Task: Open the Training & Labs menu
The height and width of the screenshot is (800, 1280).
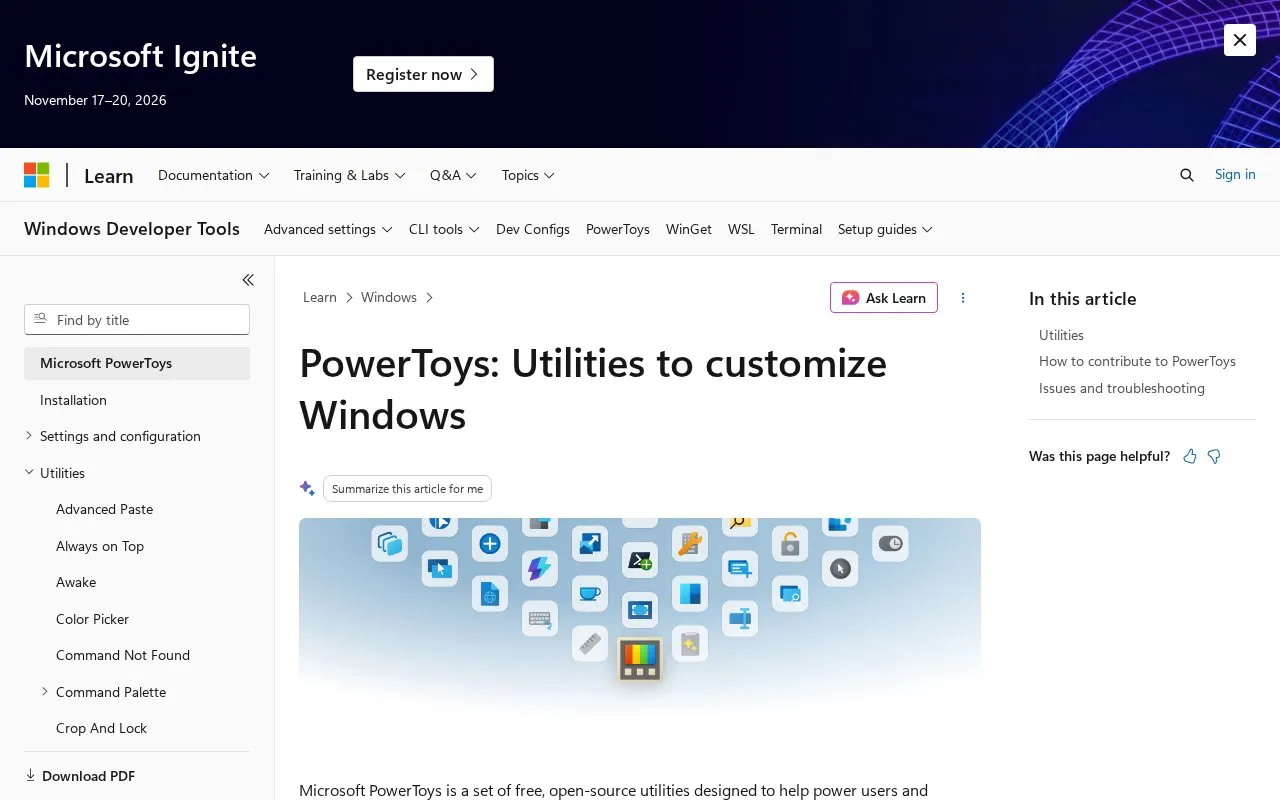Action: pos(350,175)
